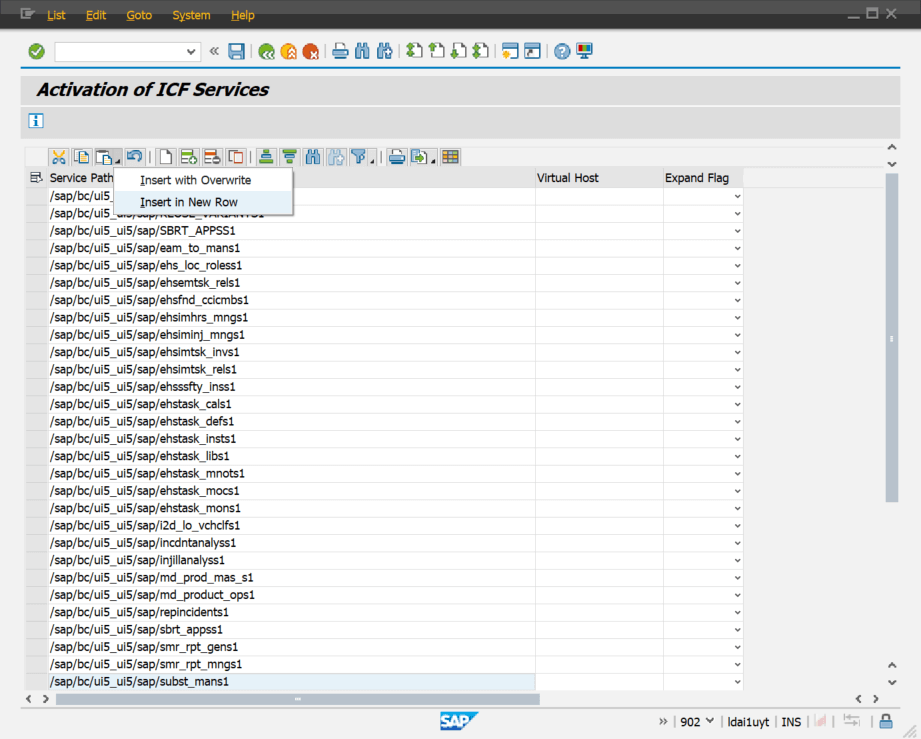The width and height of the screenshot is (921, 739).
Task: Click the Export spreadsheet icon
Action: coord(419,157)
